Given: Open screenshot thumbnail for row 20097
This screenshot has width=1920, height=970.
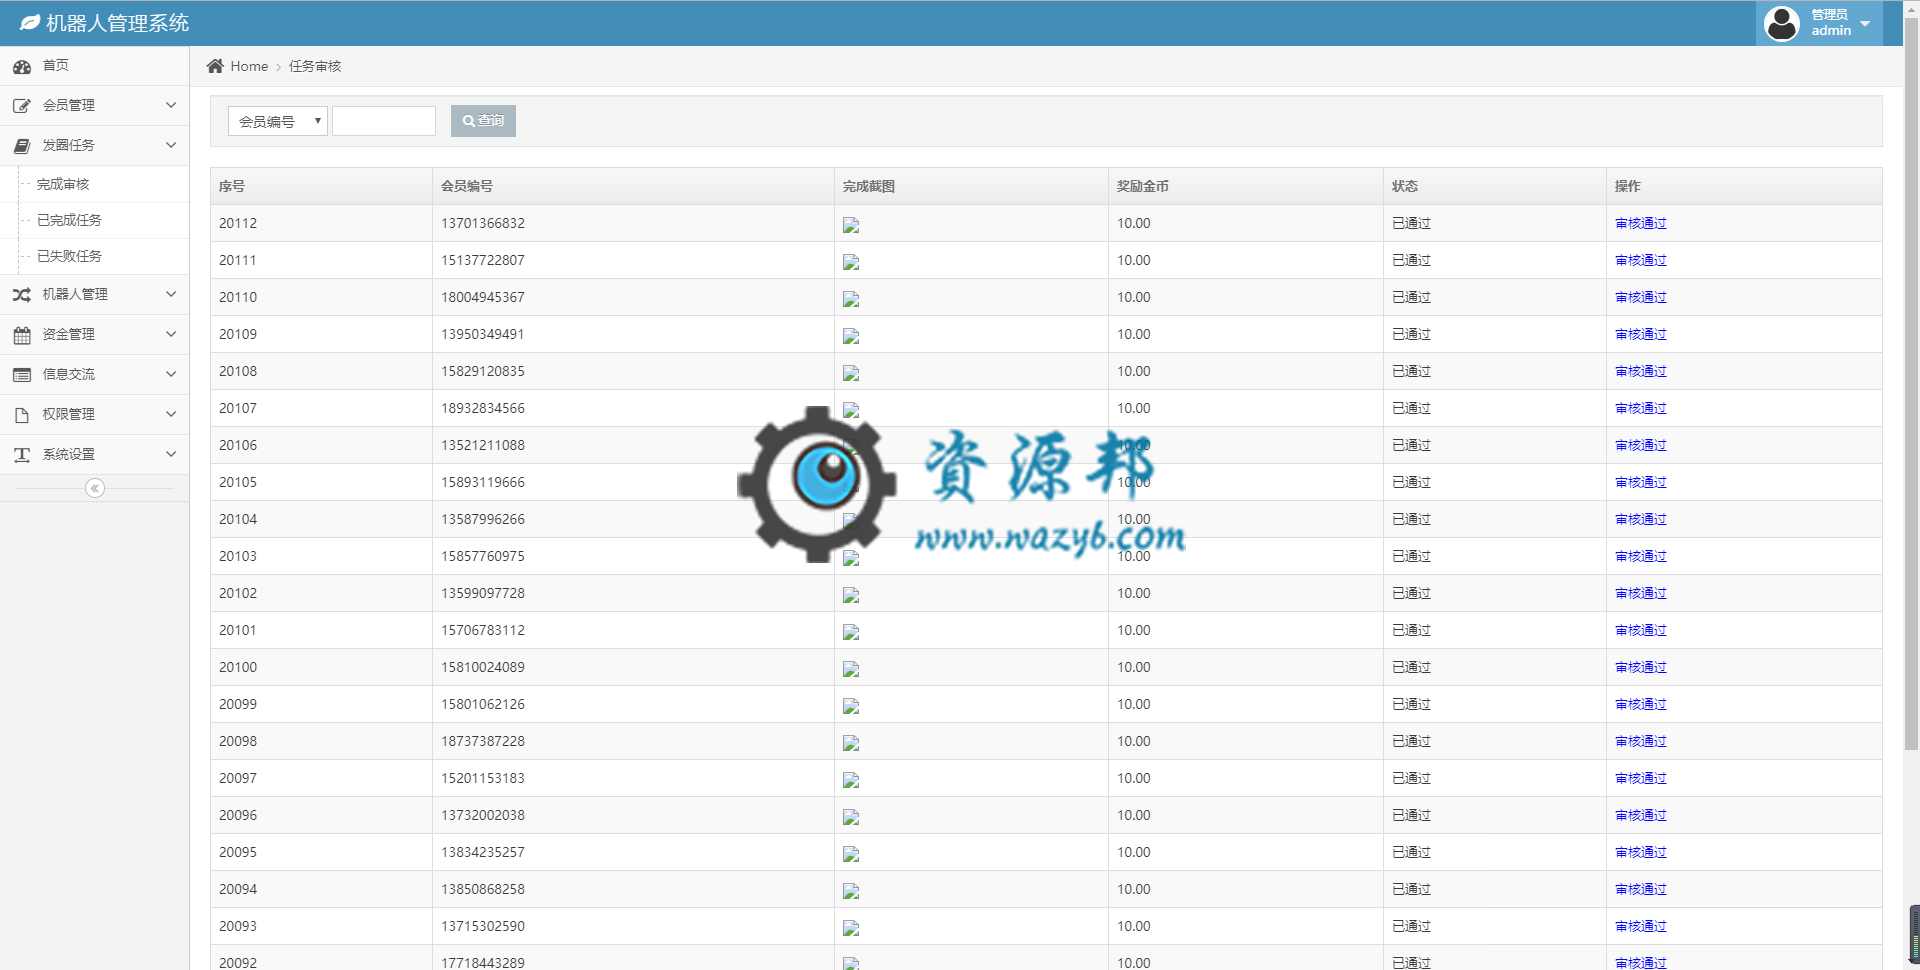Looking at the screenshot, I should pyautogui.click(x=851, y=780).
